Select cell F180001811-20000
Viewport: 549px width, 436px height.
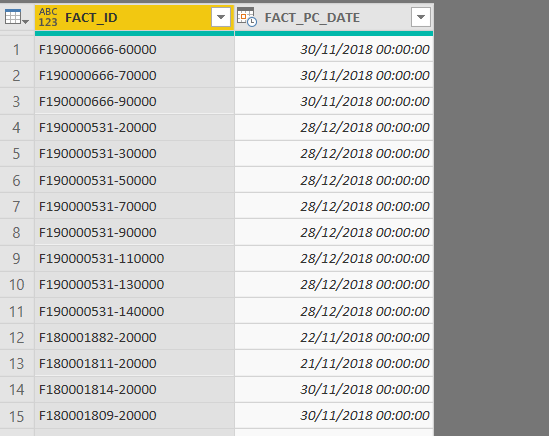pos(134,363)
